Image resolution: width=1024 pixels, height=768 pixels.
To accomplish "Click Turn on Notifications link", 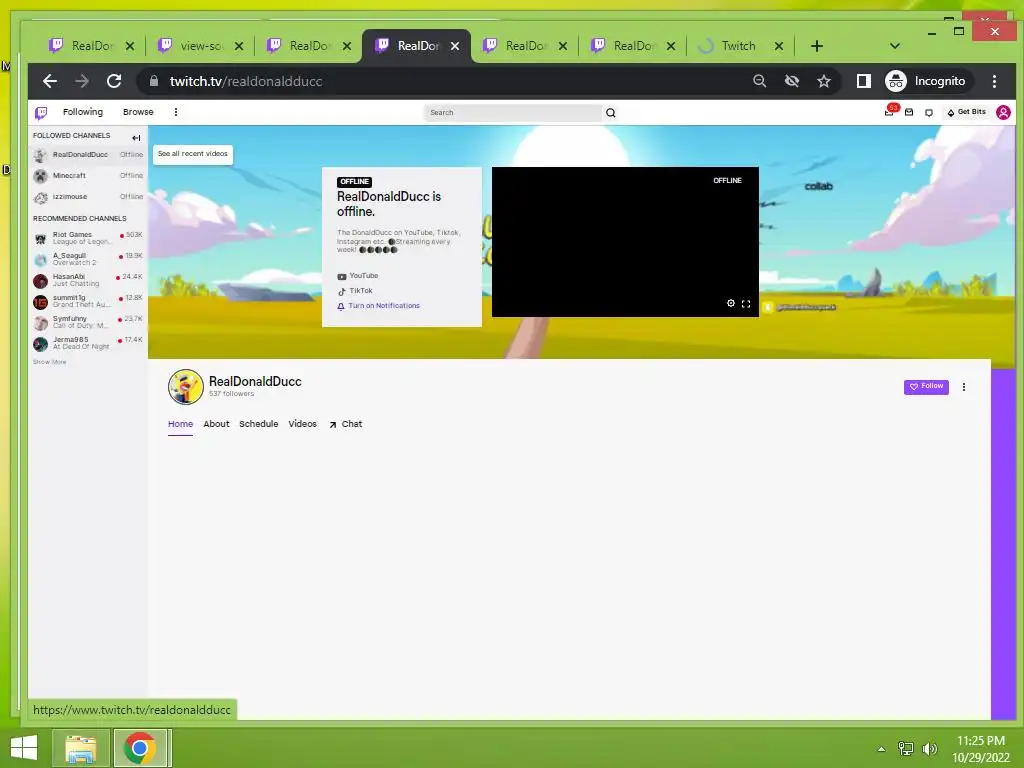I will 379,306.
